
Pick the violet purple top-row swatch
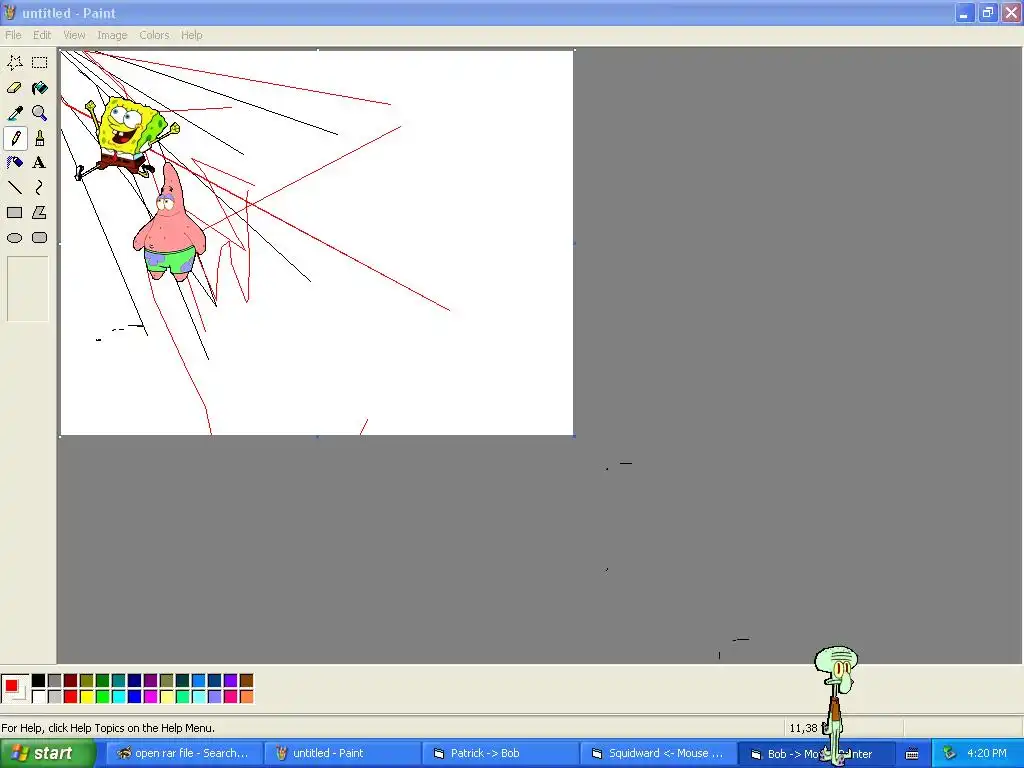pos(231,681)
